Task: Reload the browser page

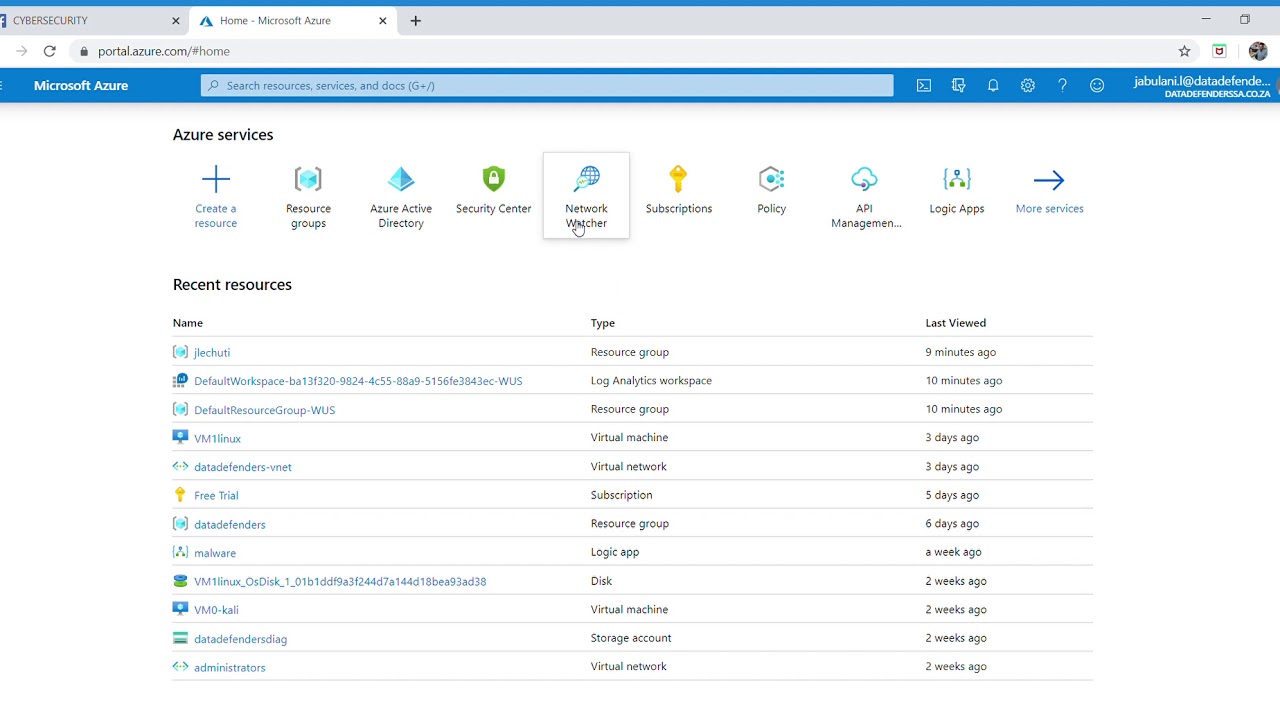Action: 50,51
